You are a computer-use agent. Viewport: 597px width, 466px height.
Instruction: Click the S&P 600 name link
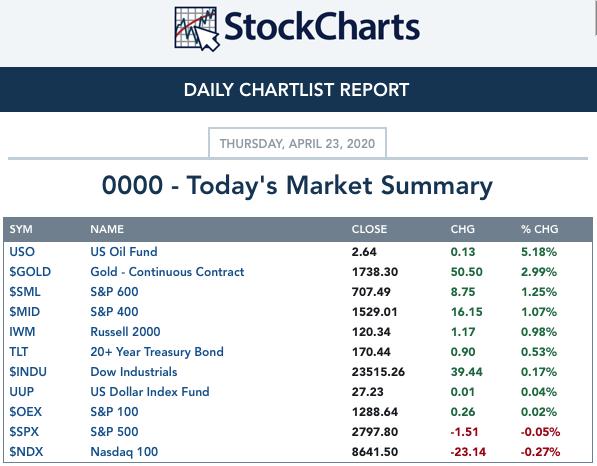[114, 292]
